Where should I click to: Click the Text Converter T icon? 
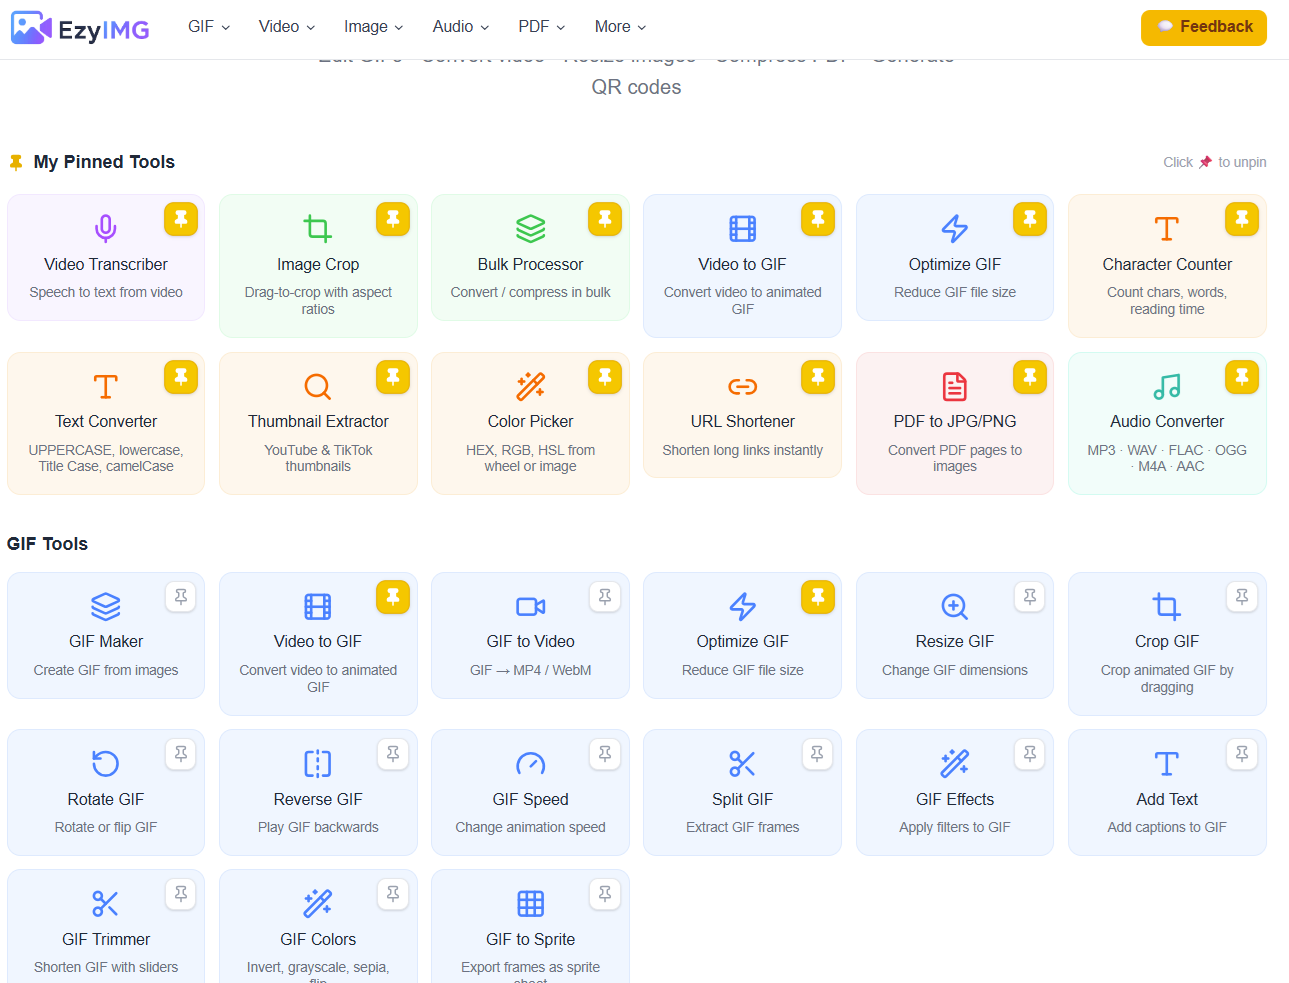point(106,386)
